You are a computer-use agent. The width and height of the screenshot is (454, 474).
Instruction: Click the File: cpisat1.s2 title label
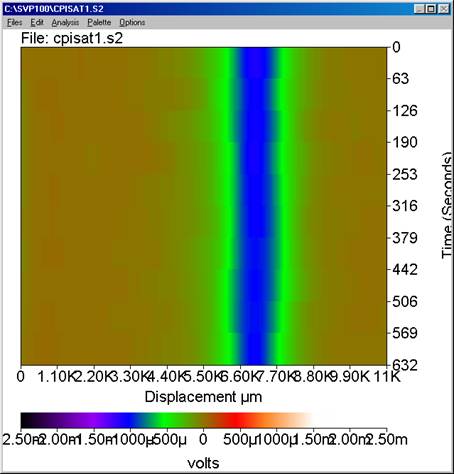[72, 38]
